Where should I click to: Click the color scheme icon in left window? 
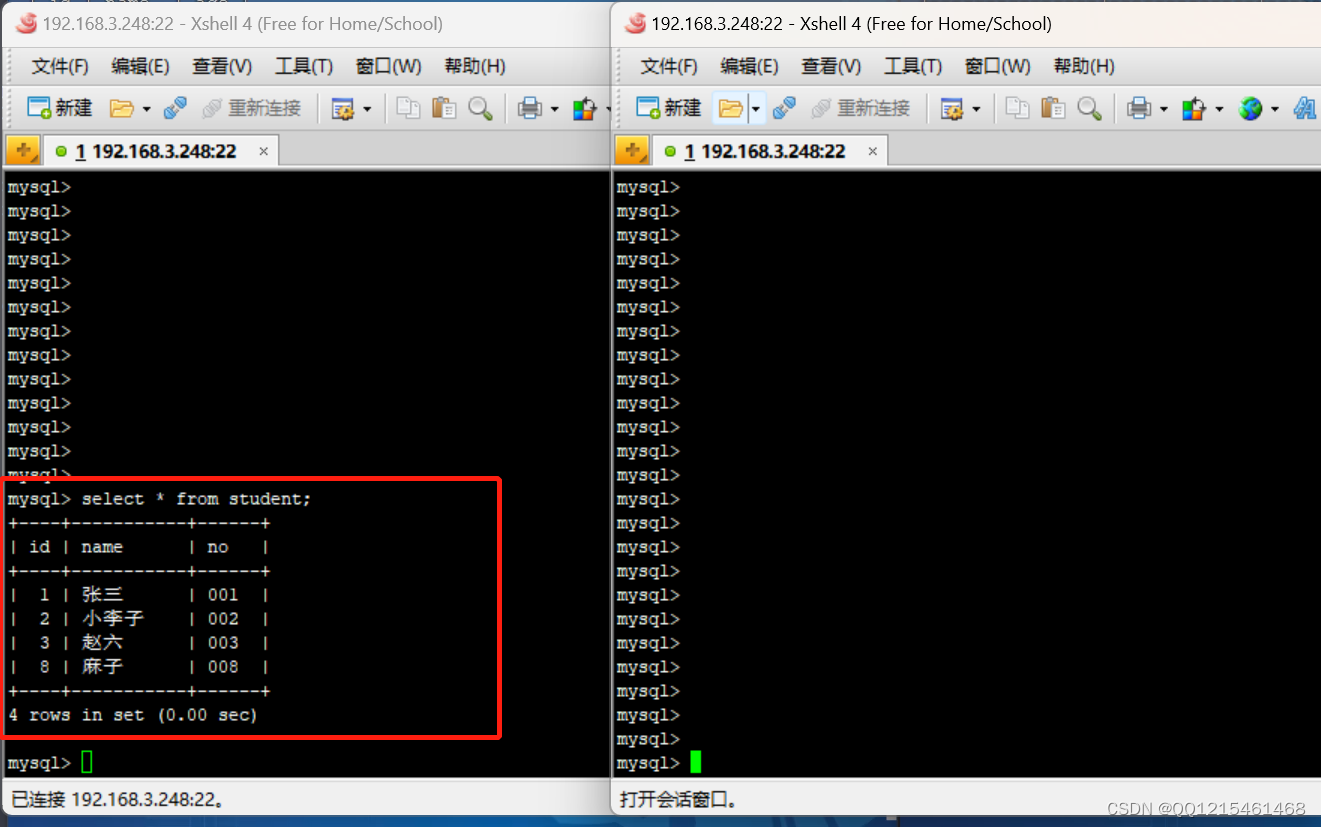pos(585,108)
